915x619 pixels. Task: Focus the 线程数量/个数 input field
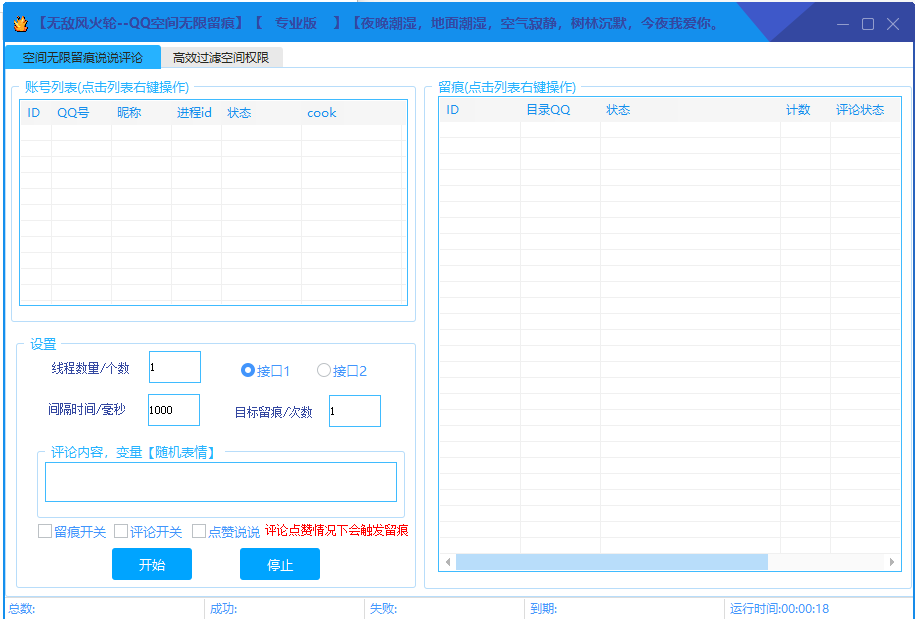point(174,367)
